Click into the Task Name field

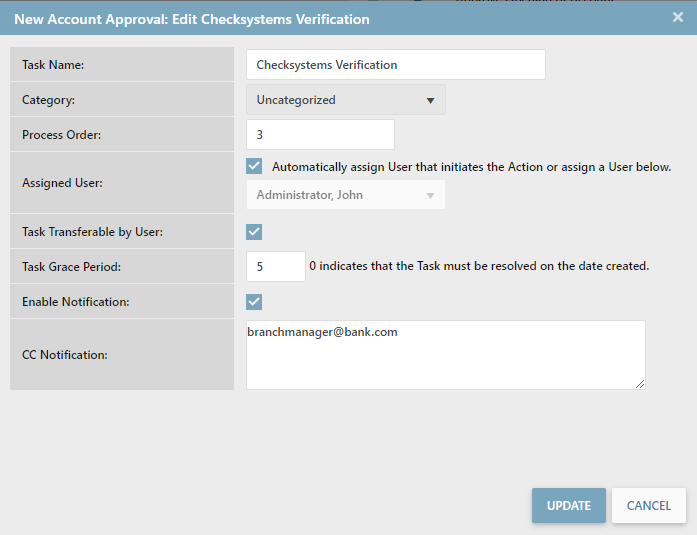pyautogui.click(x=395, y=65)
